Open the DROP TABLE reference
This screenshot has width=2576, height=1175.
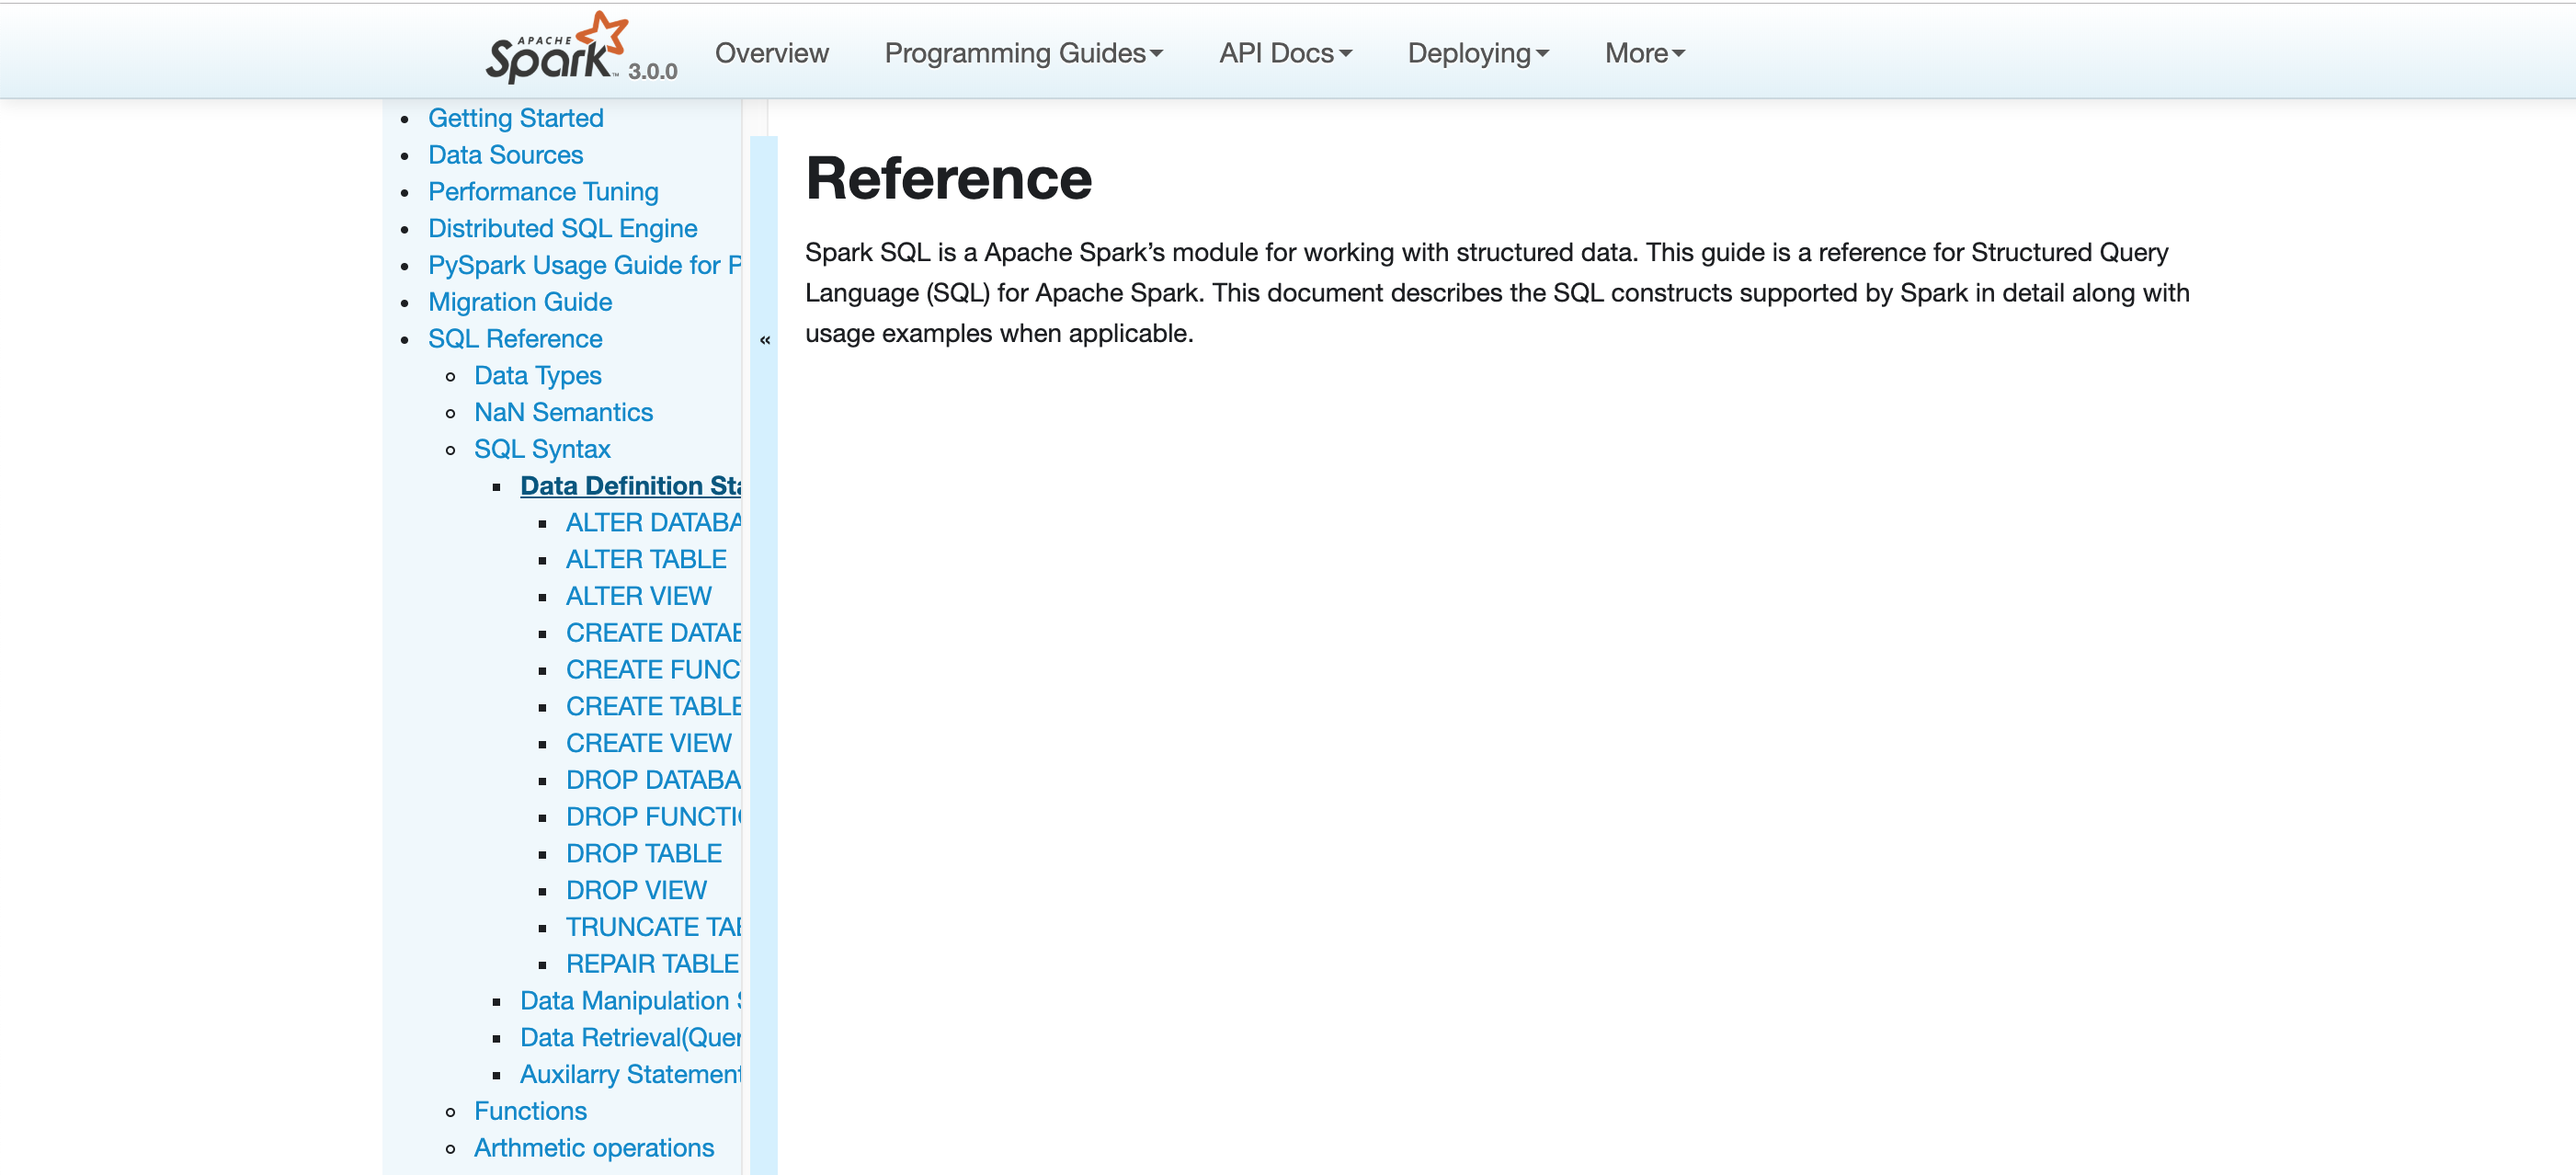[643, 854]
